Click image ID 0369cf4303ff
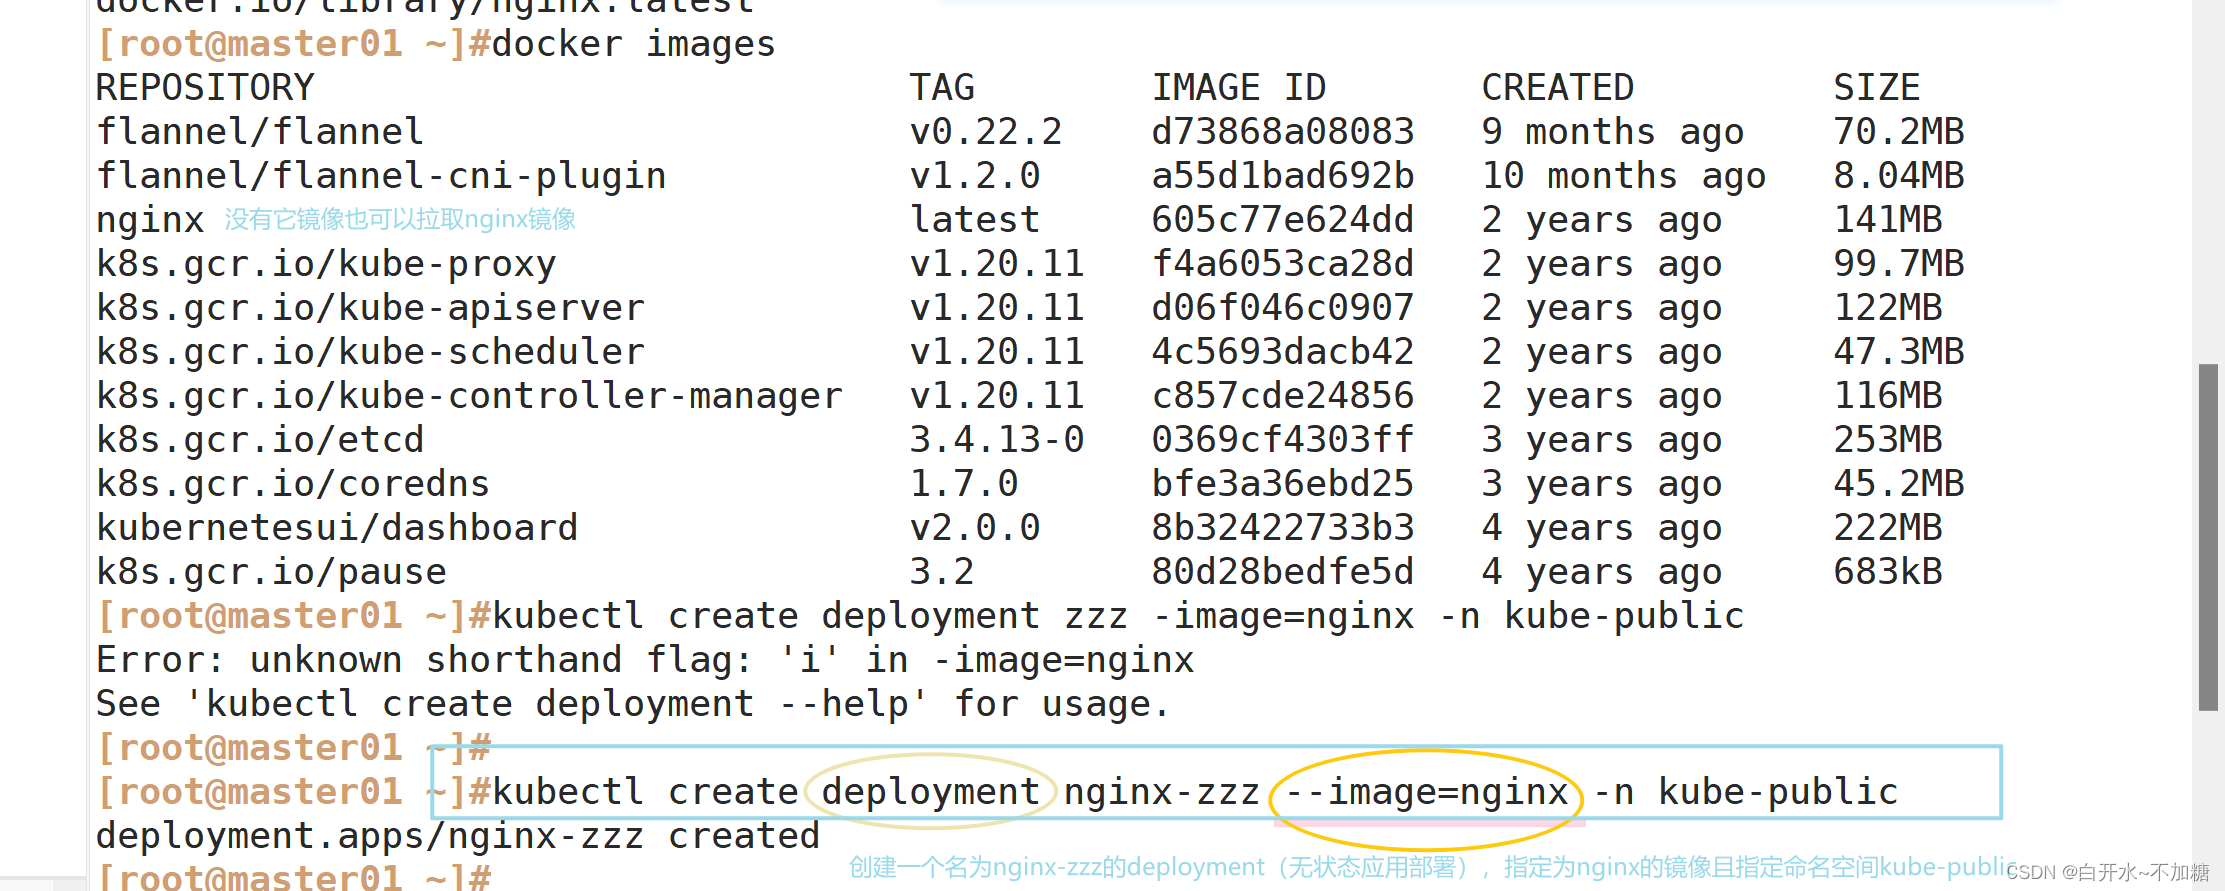This screenshot has width=2225, height=891. [x=1283, y=440]
